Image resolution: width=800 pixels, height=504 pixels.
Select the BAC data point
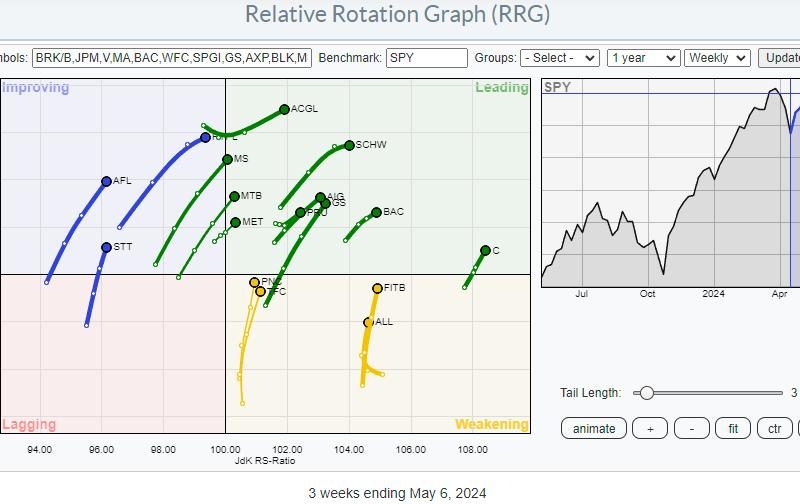(376, 212)
